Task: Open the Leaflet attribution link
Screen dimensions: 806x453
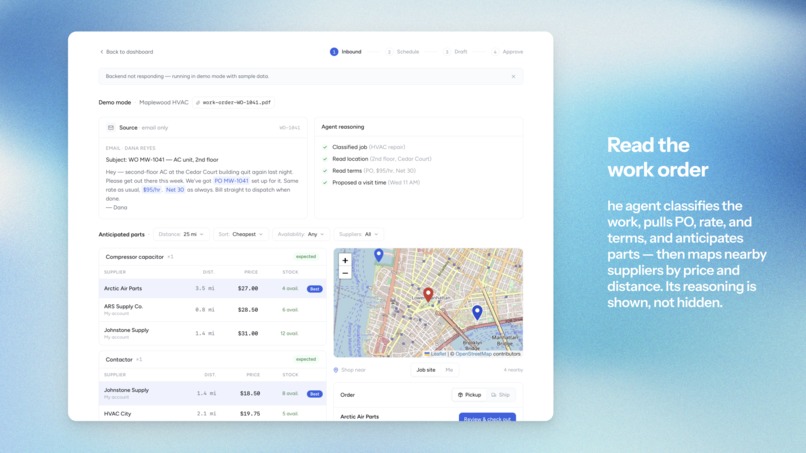Action: [x=435, y=354]
